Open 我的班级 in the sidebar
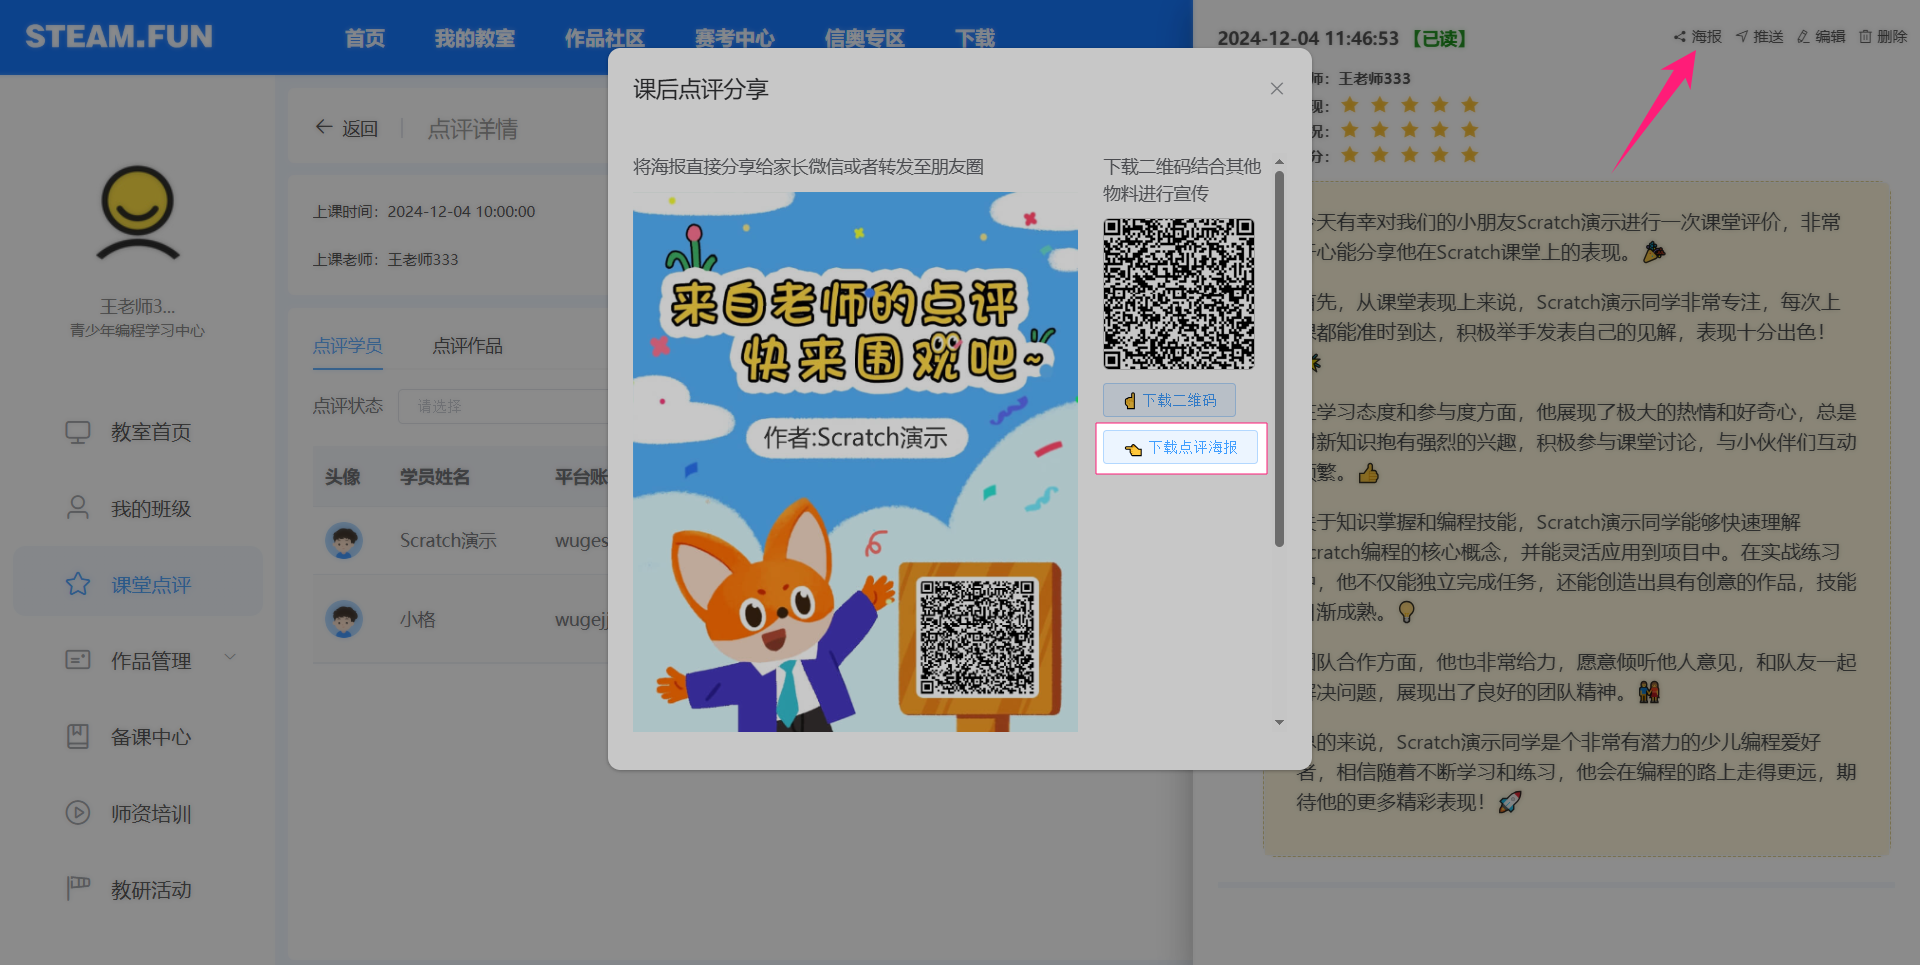 point(138,509)
